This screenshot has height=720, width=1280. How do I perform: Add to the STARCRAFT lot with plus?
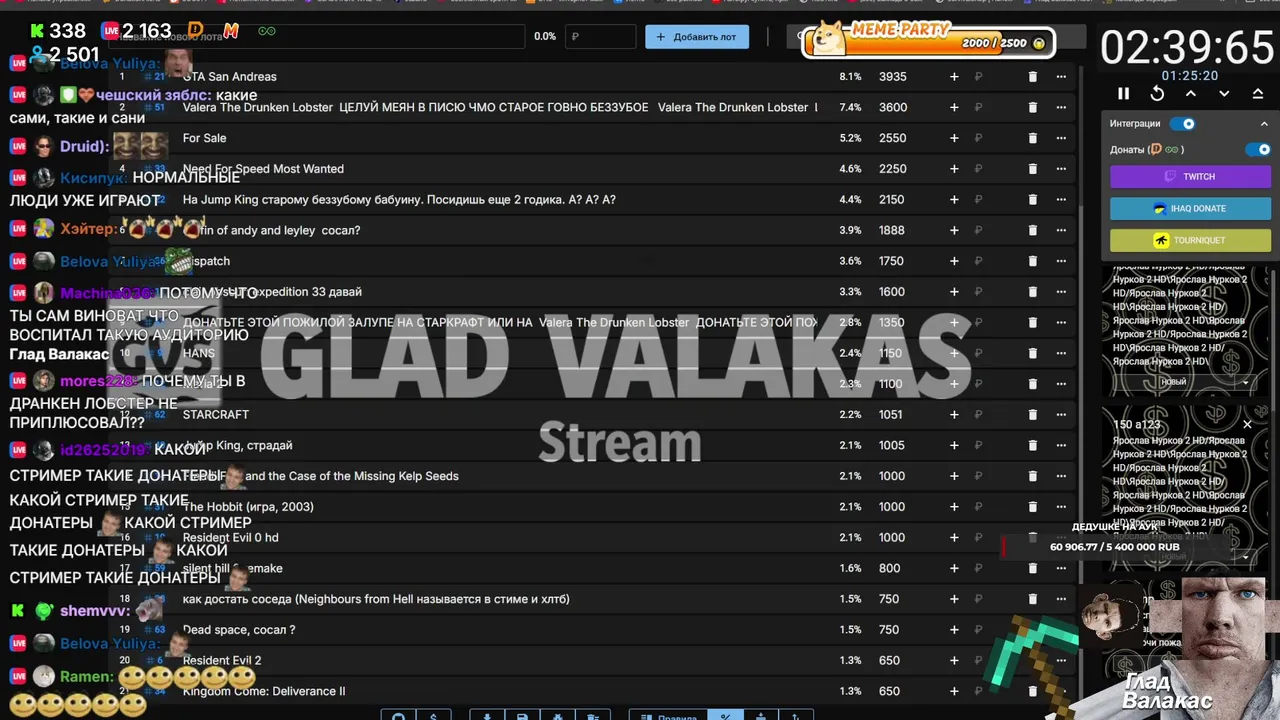point(954,414)
